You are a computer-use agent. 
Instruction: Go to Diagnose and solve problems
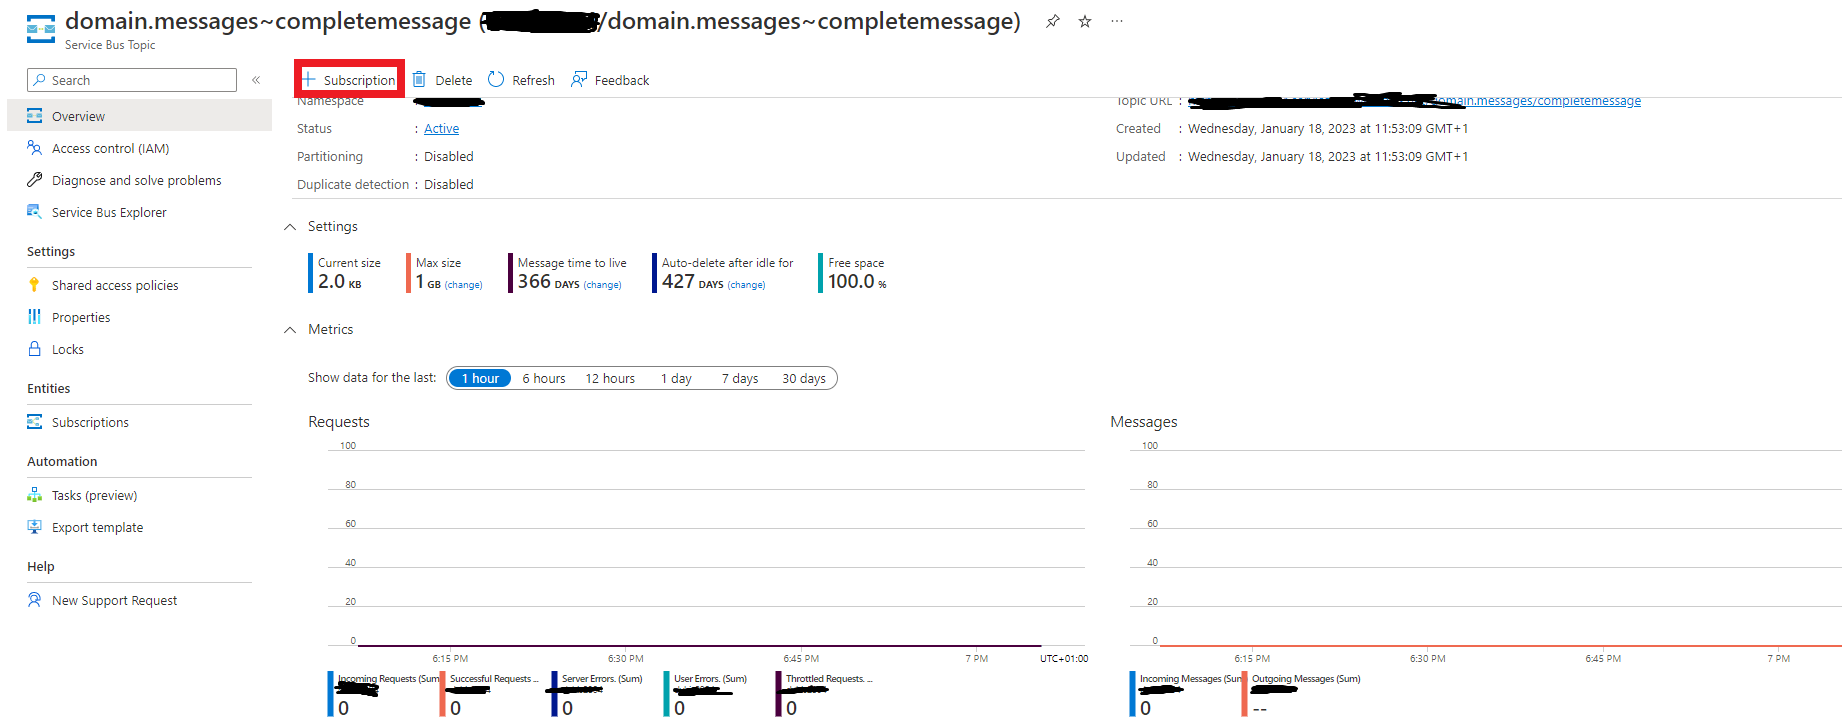tap(139, 180)
